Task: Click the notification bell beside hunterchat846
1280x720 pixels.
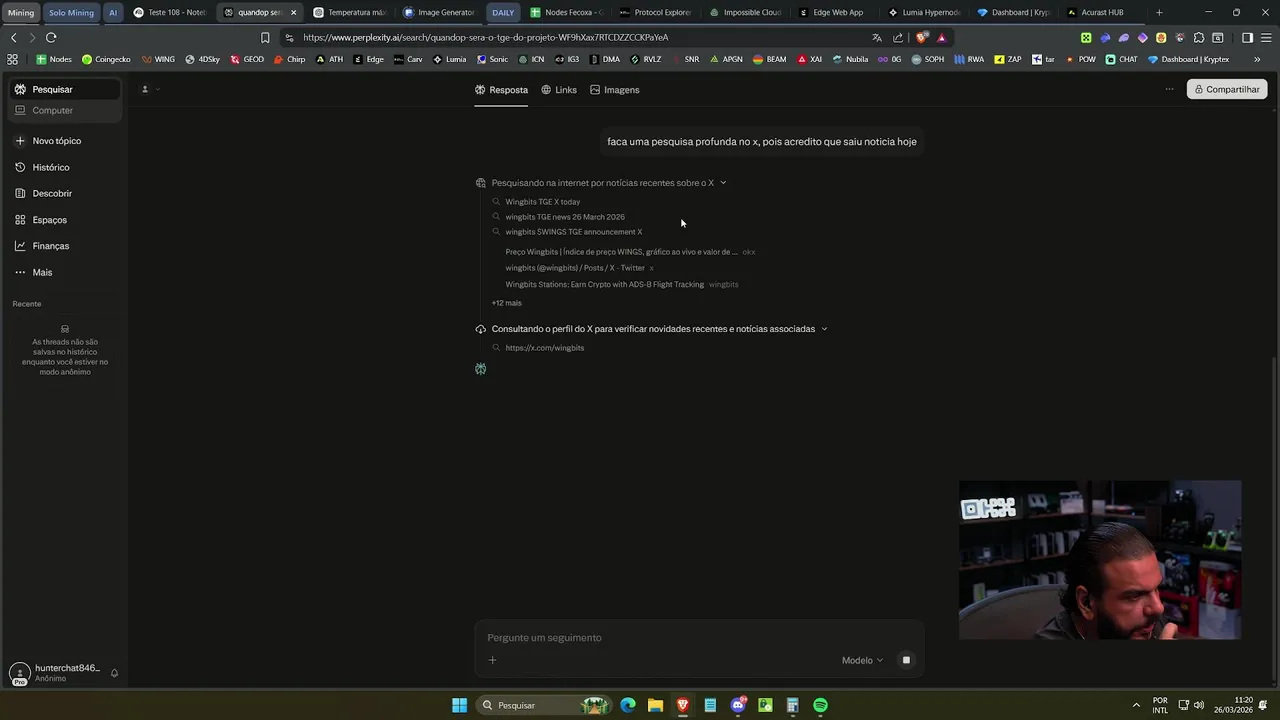Action: pyautogui.click(x=114, y=673)
